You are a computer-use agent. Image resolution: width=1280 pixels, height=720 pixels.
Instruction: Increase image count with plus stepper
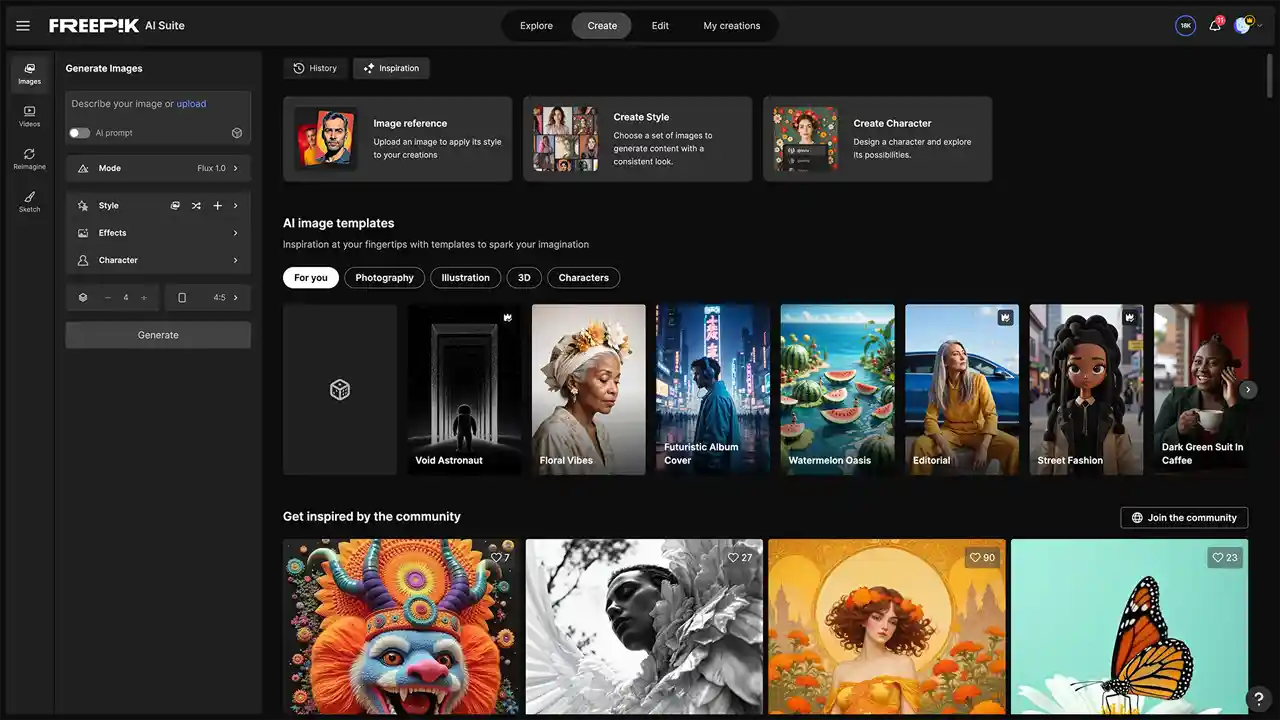click(144, 298)
